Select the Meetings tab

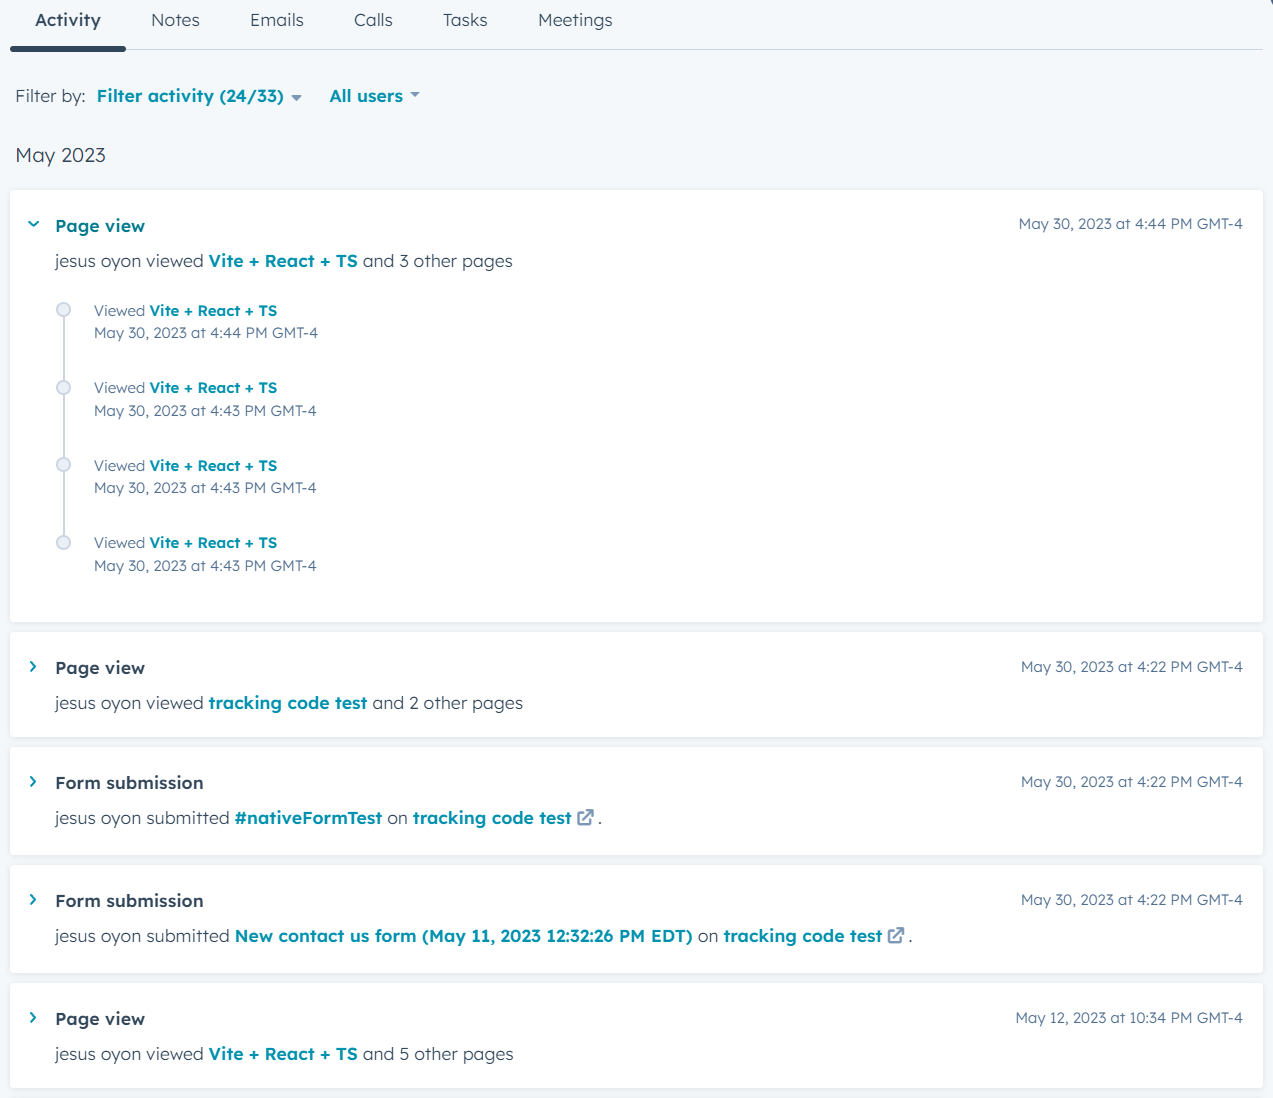[575, 20]
